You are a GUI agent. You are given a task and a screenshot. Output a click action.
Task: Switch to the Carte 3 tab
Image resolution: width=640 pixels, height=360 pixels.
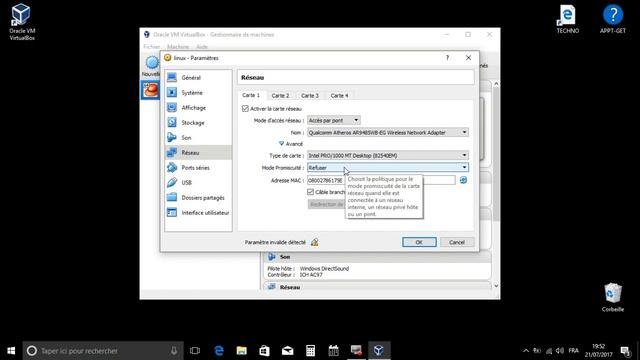tap(310, 96)
